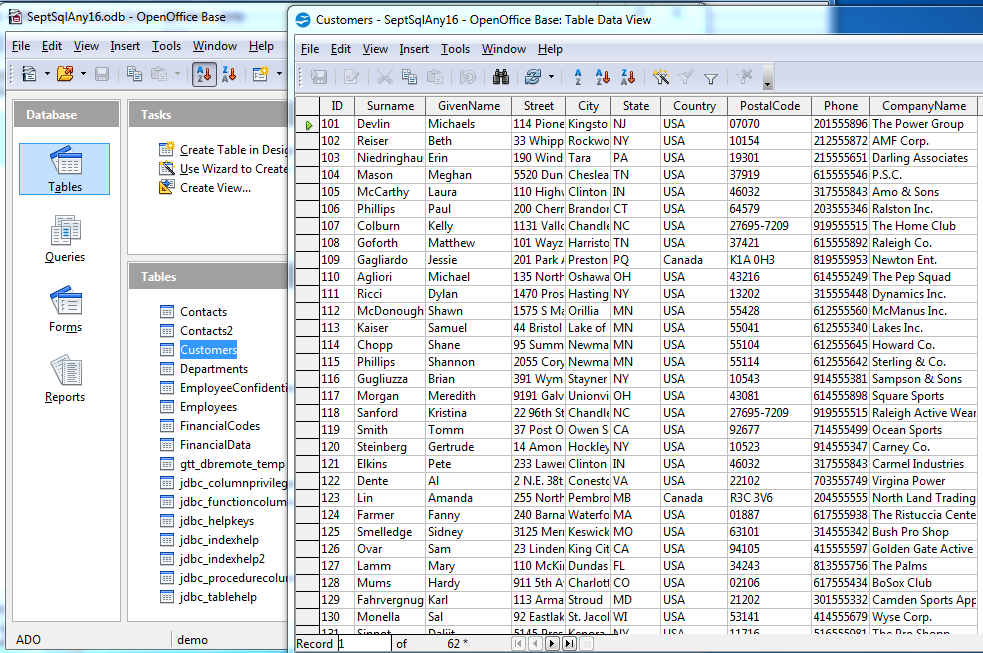The width and height of the screenshot is (983, 653).
Task: Click the Record number input field
Action: tap(364, 644)
